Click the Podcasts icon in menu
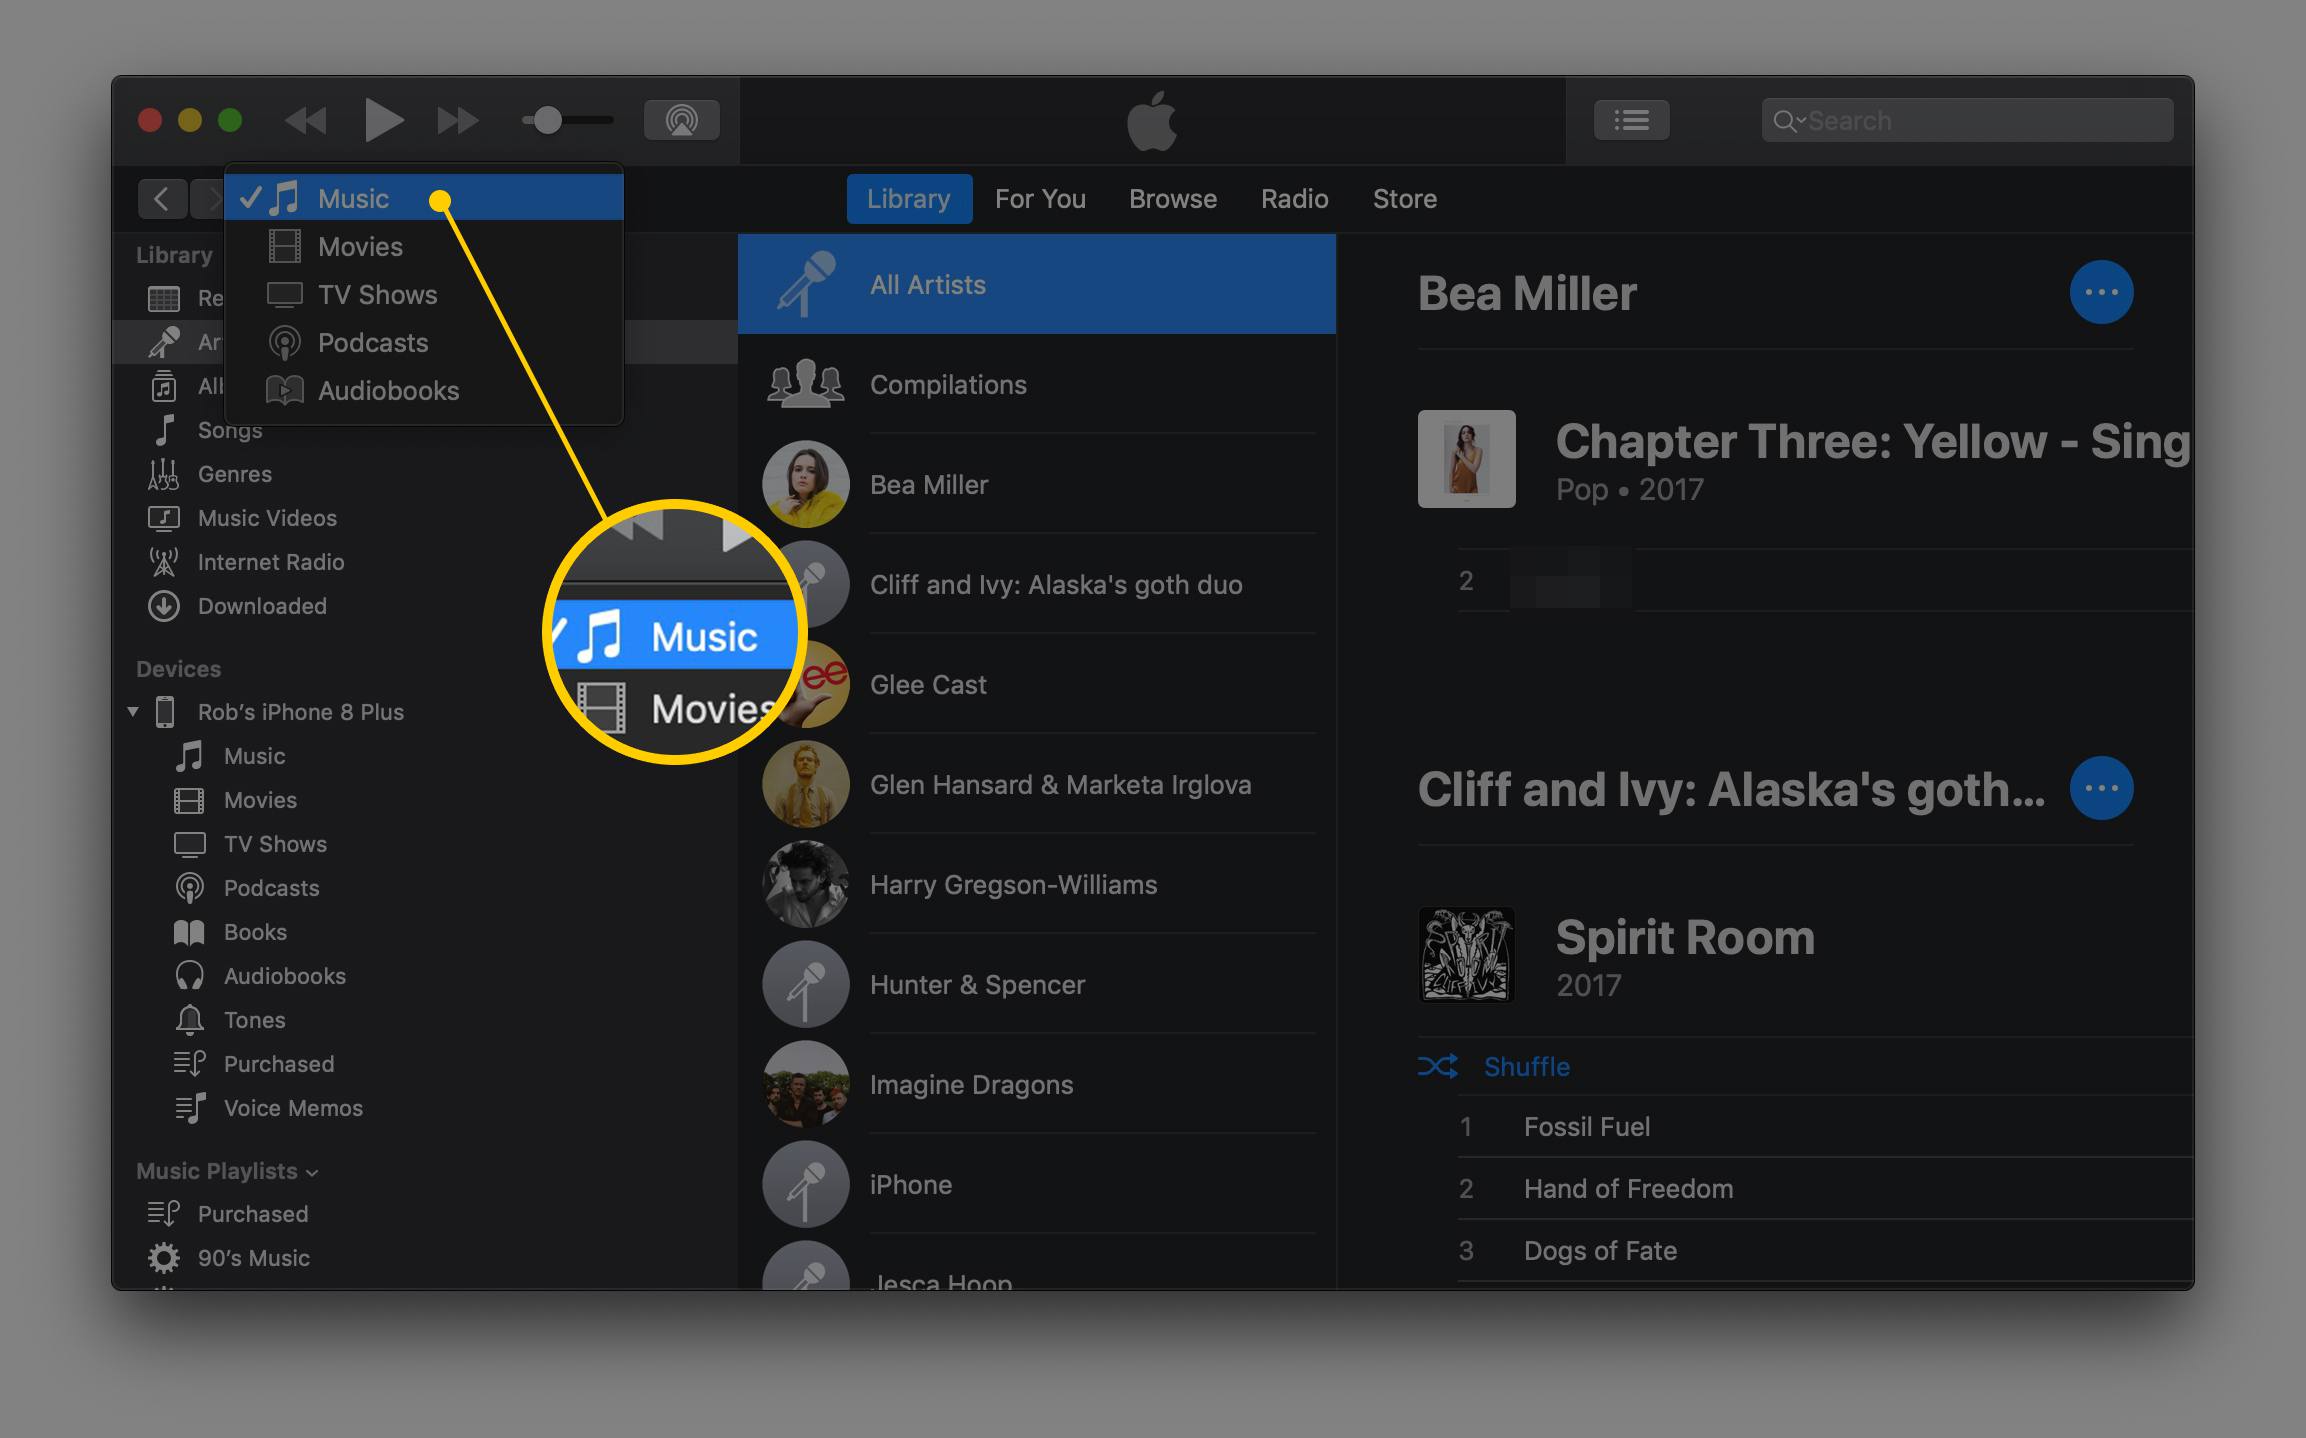This screenshot has height=1438, width=2306. tap(285, 341)
